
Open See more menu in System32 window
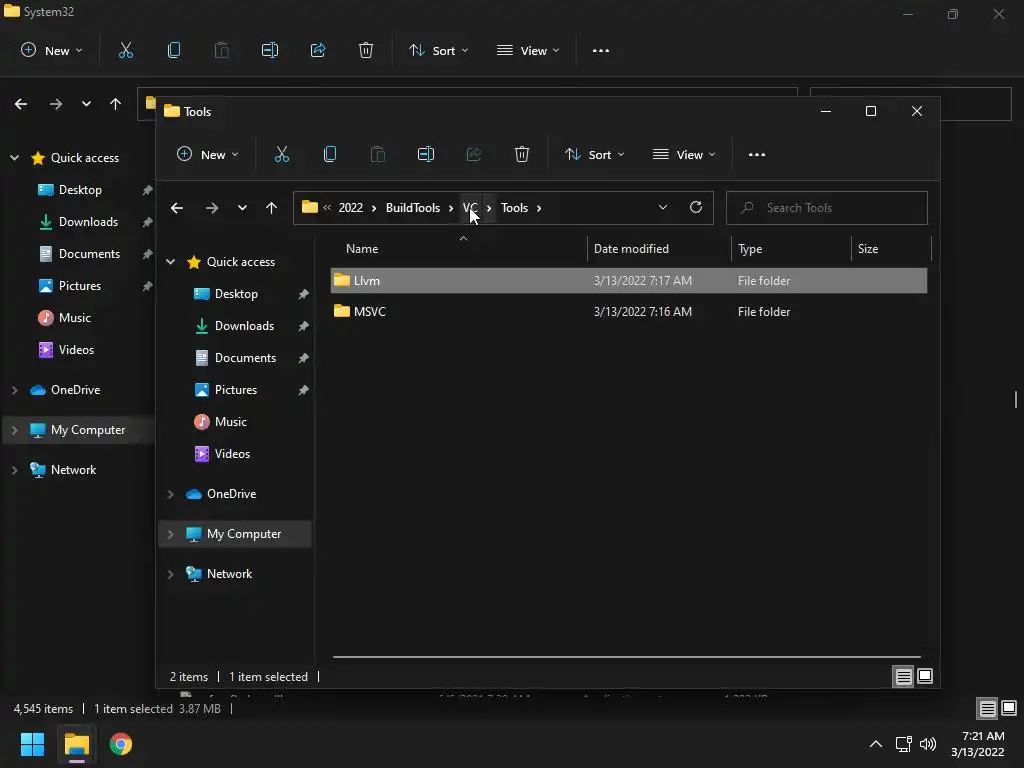601,50
